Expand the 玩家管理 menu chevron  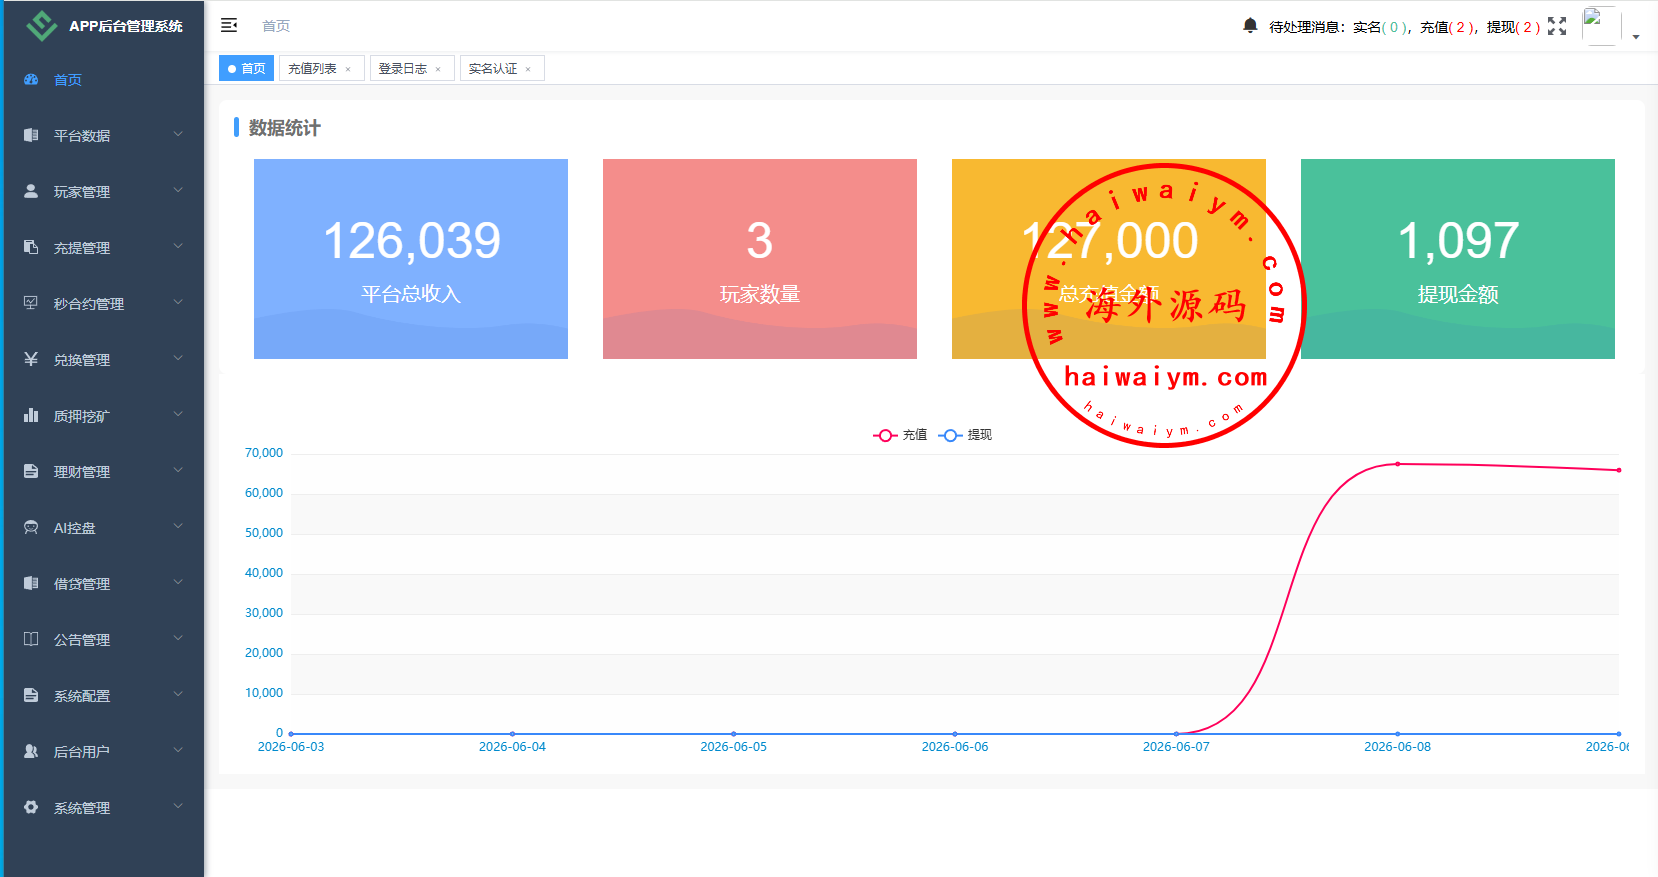(x=178, y=190)
